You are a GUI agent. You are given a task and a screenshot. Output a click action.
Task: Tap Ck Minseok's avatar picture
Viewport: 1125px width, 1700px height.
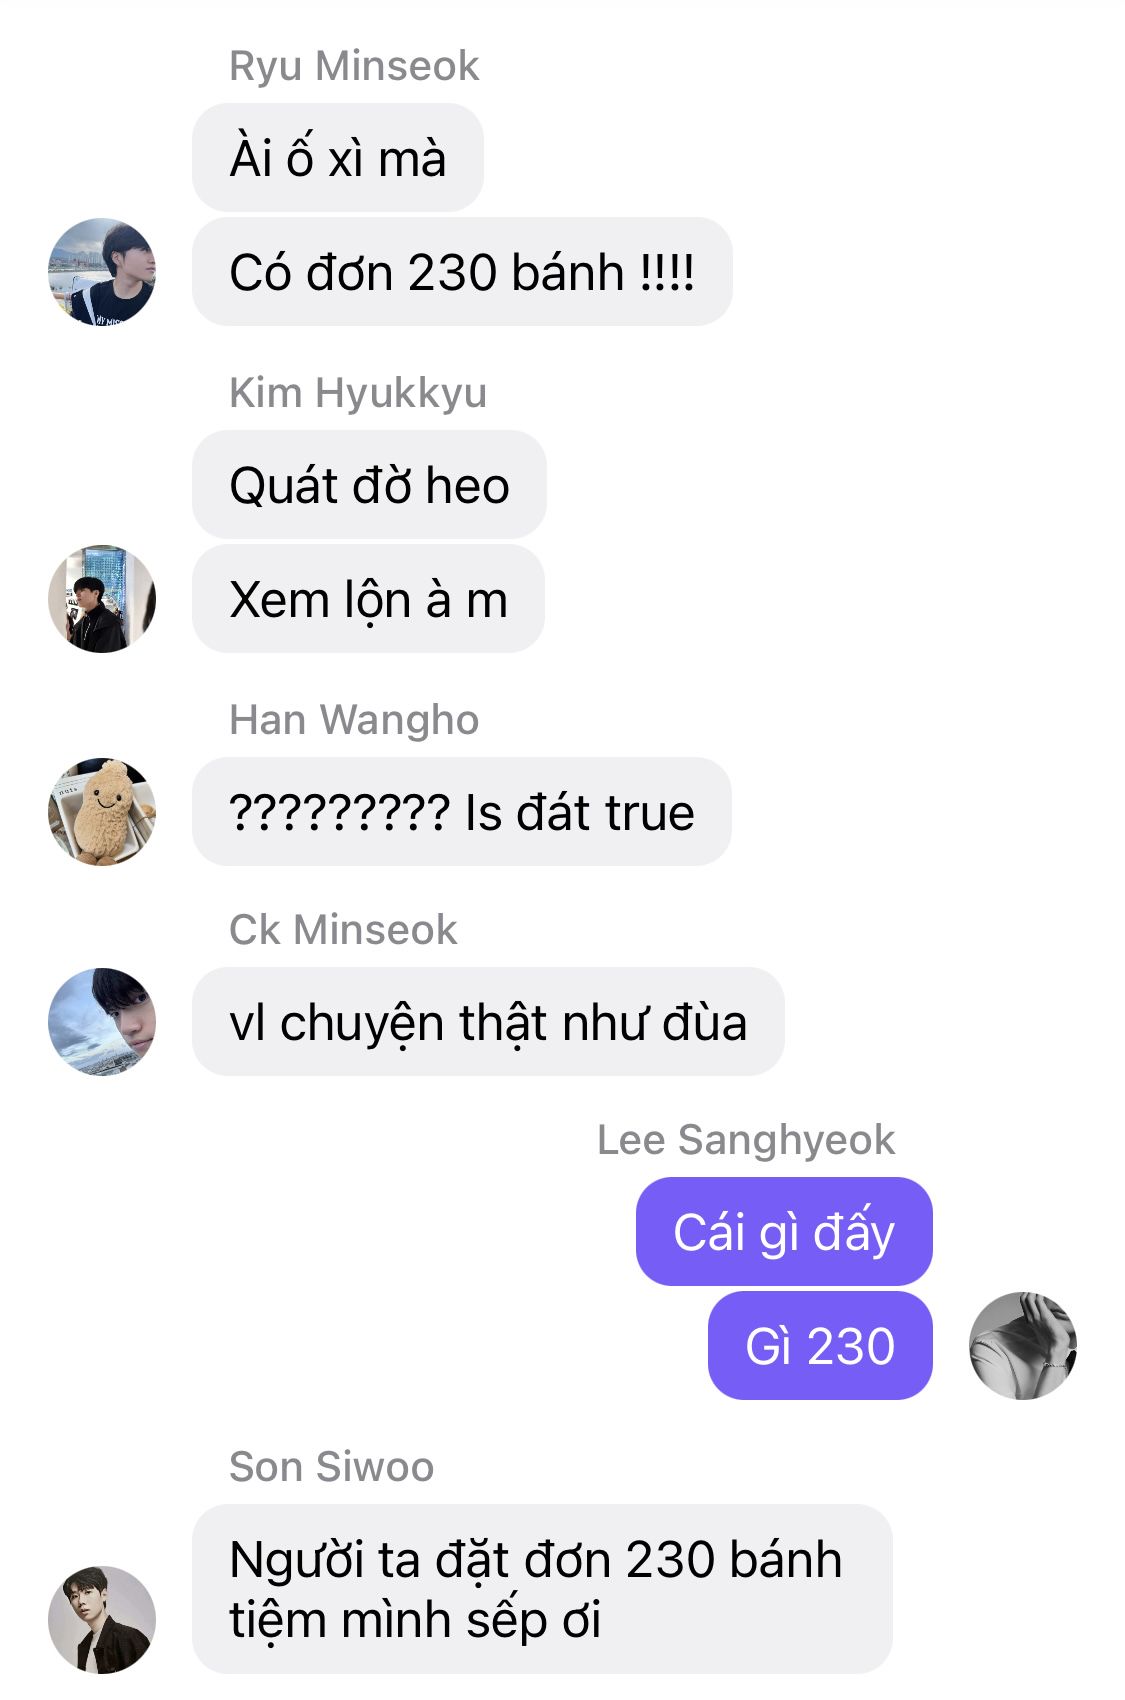click(x=102, y=1021)
